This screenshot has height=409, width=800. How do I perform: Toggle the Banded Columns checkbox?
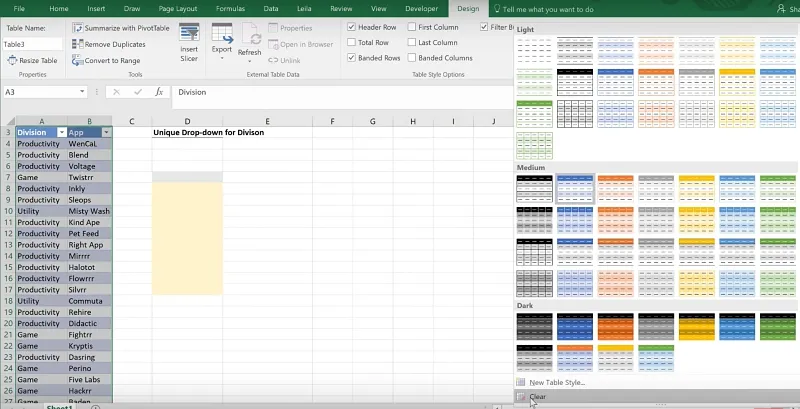[412, 58]
